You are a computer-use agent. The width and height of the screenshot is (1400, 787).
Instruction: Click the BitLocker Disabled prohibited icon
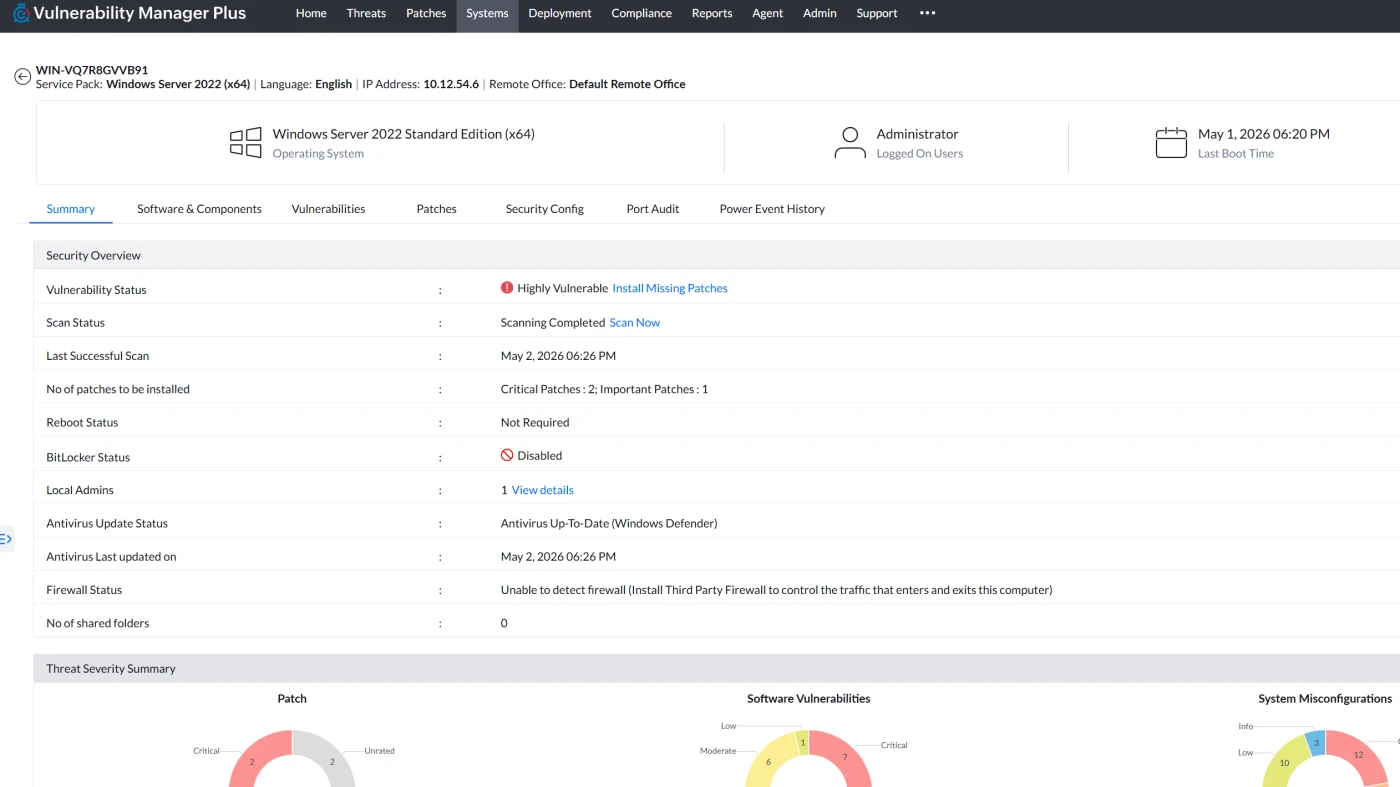pos(507,455)
